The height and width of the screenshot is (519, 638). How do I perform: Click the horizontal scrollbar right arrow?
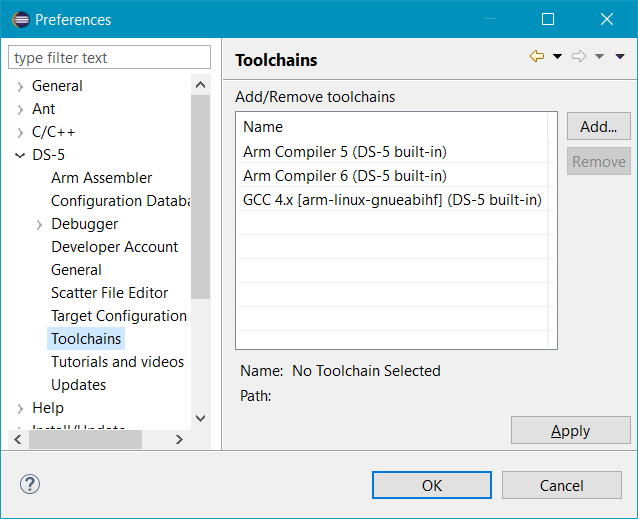pyautogui.click(x=179, y=439)
